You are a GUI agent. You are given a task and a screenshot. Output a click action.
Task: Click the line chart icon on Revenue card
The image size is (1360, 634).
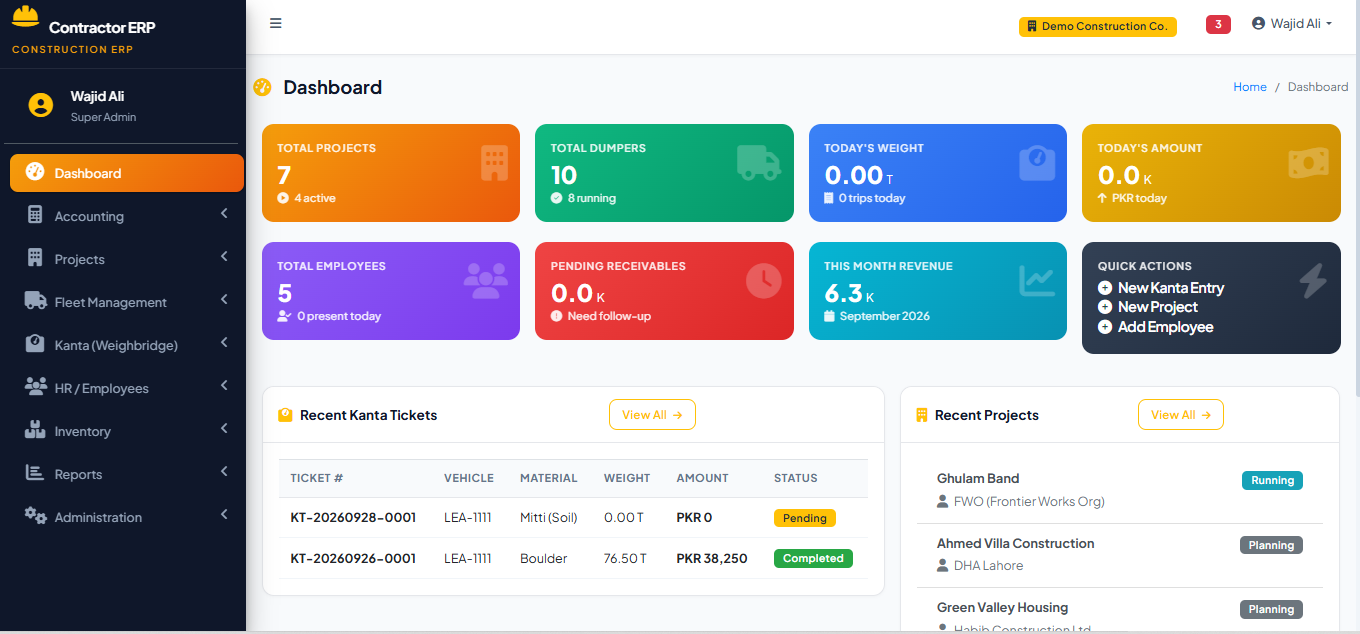pyautogui.click(x=1037, y=280)
